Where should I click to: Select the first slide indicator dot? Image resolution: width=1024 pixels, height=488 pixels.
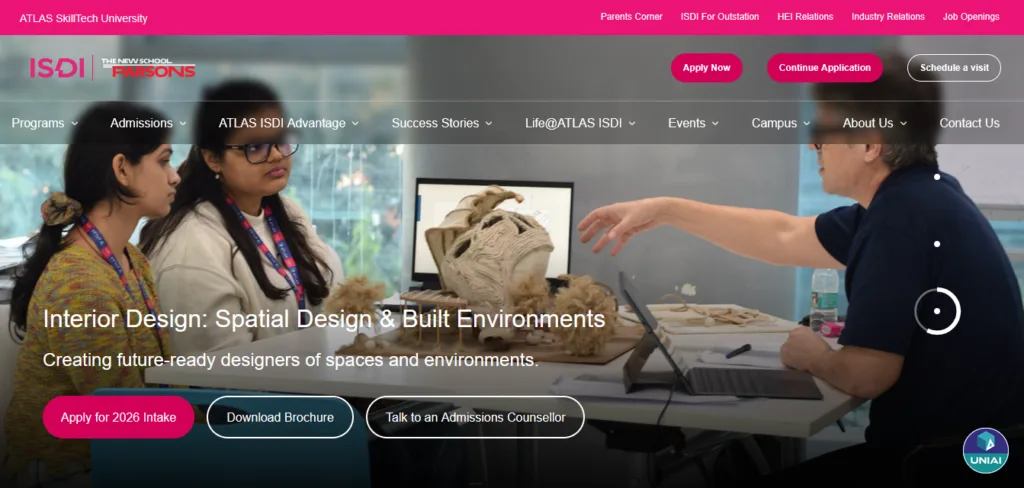(x=936, y=177)
